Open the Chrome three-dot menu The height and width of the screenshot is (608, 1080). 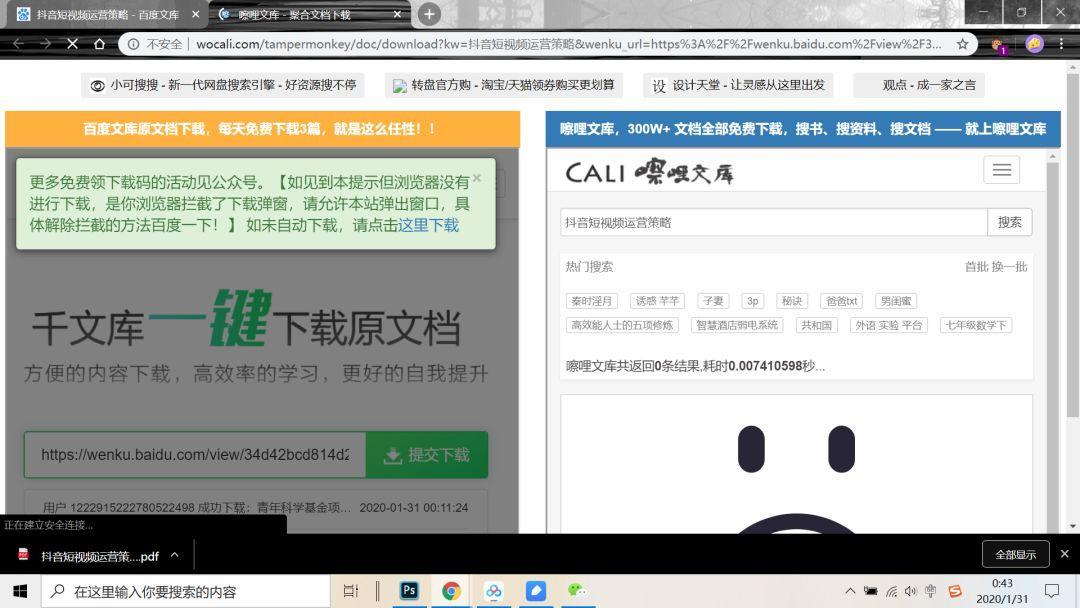(x=1062, y=44)
